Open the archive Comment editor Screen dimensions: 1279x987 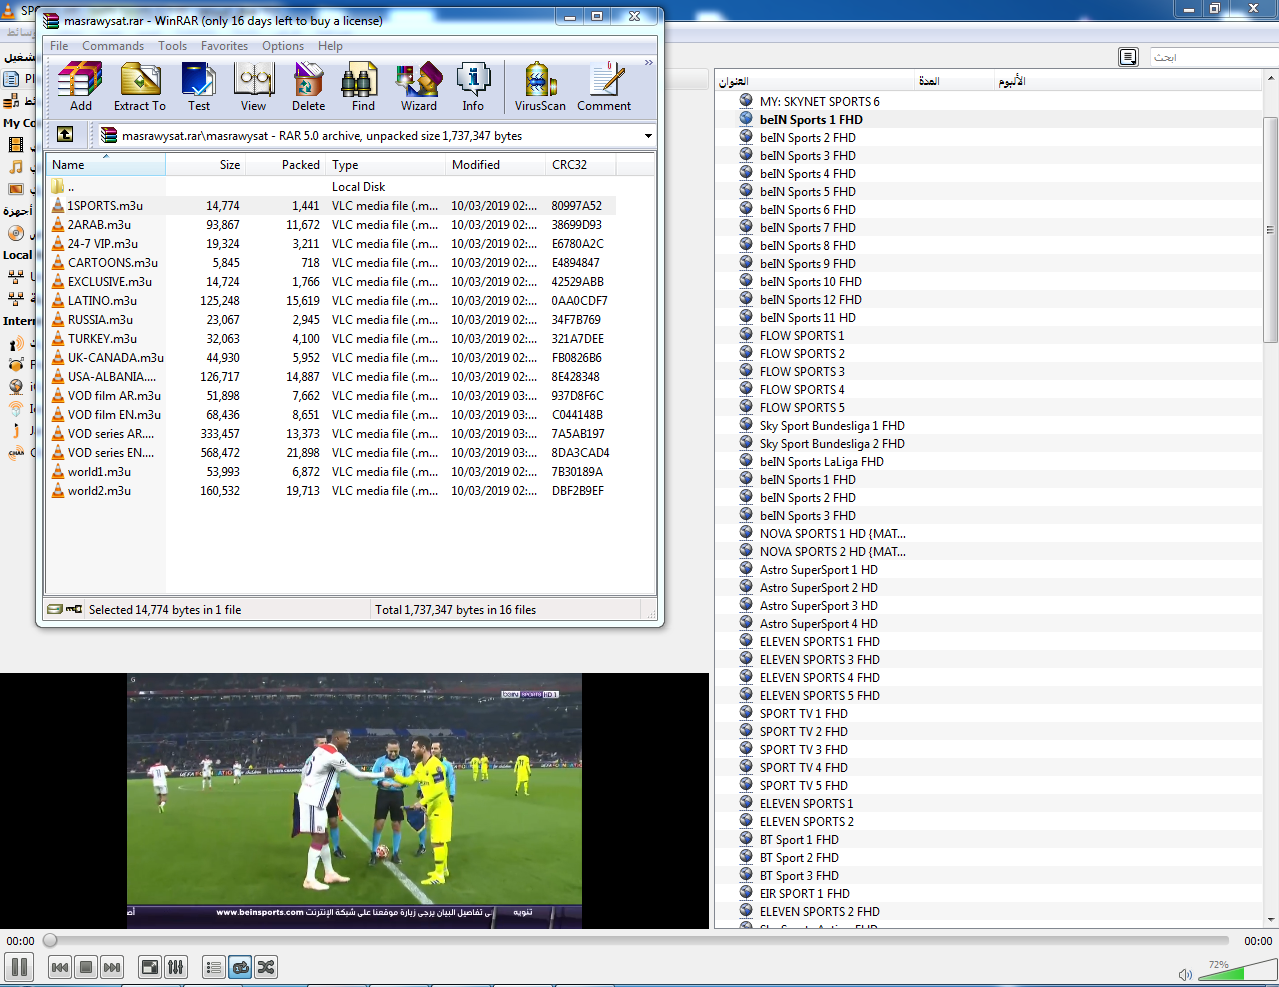[x=604, y=87]
